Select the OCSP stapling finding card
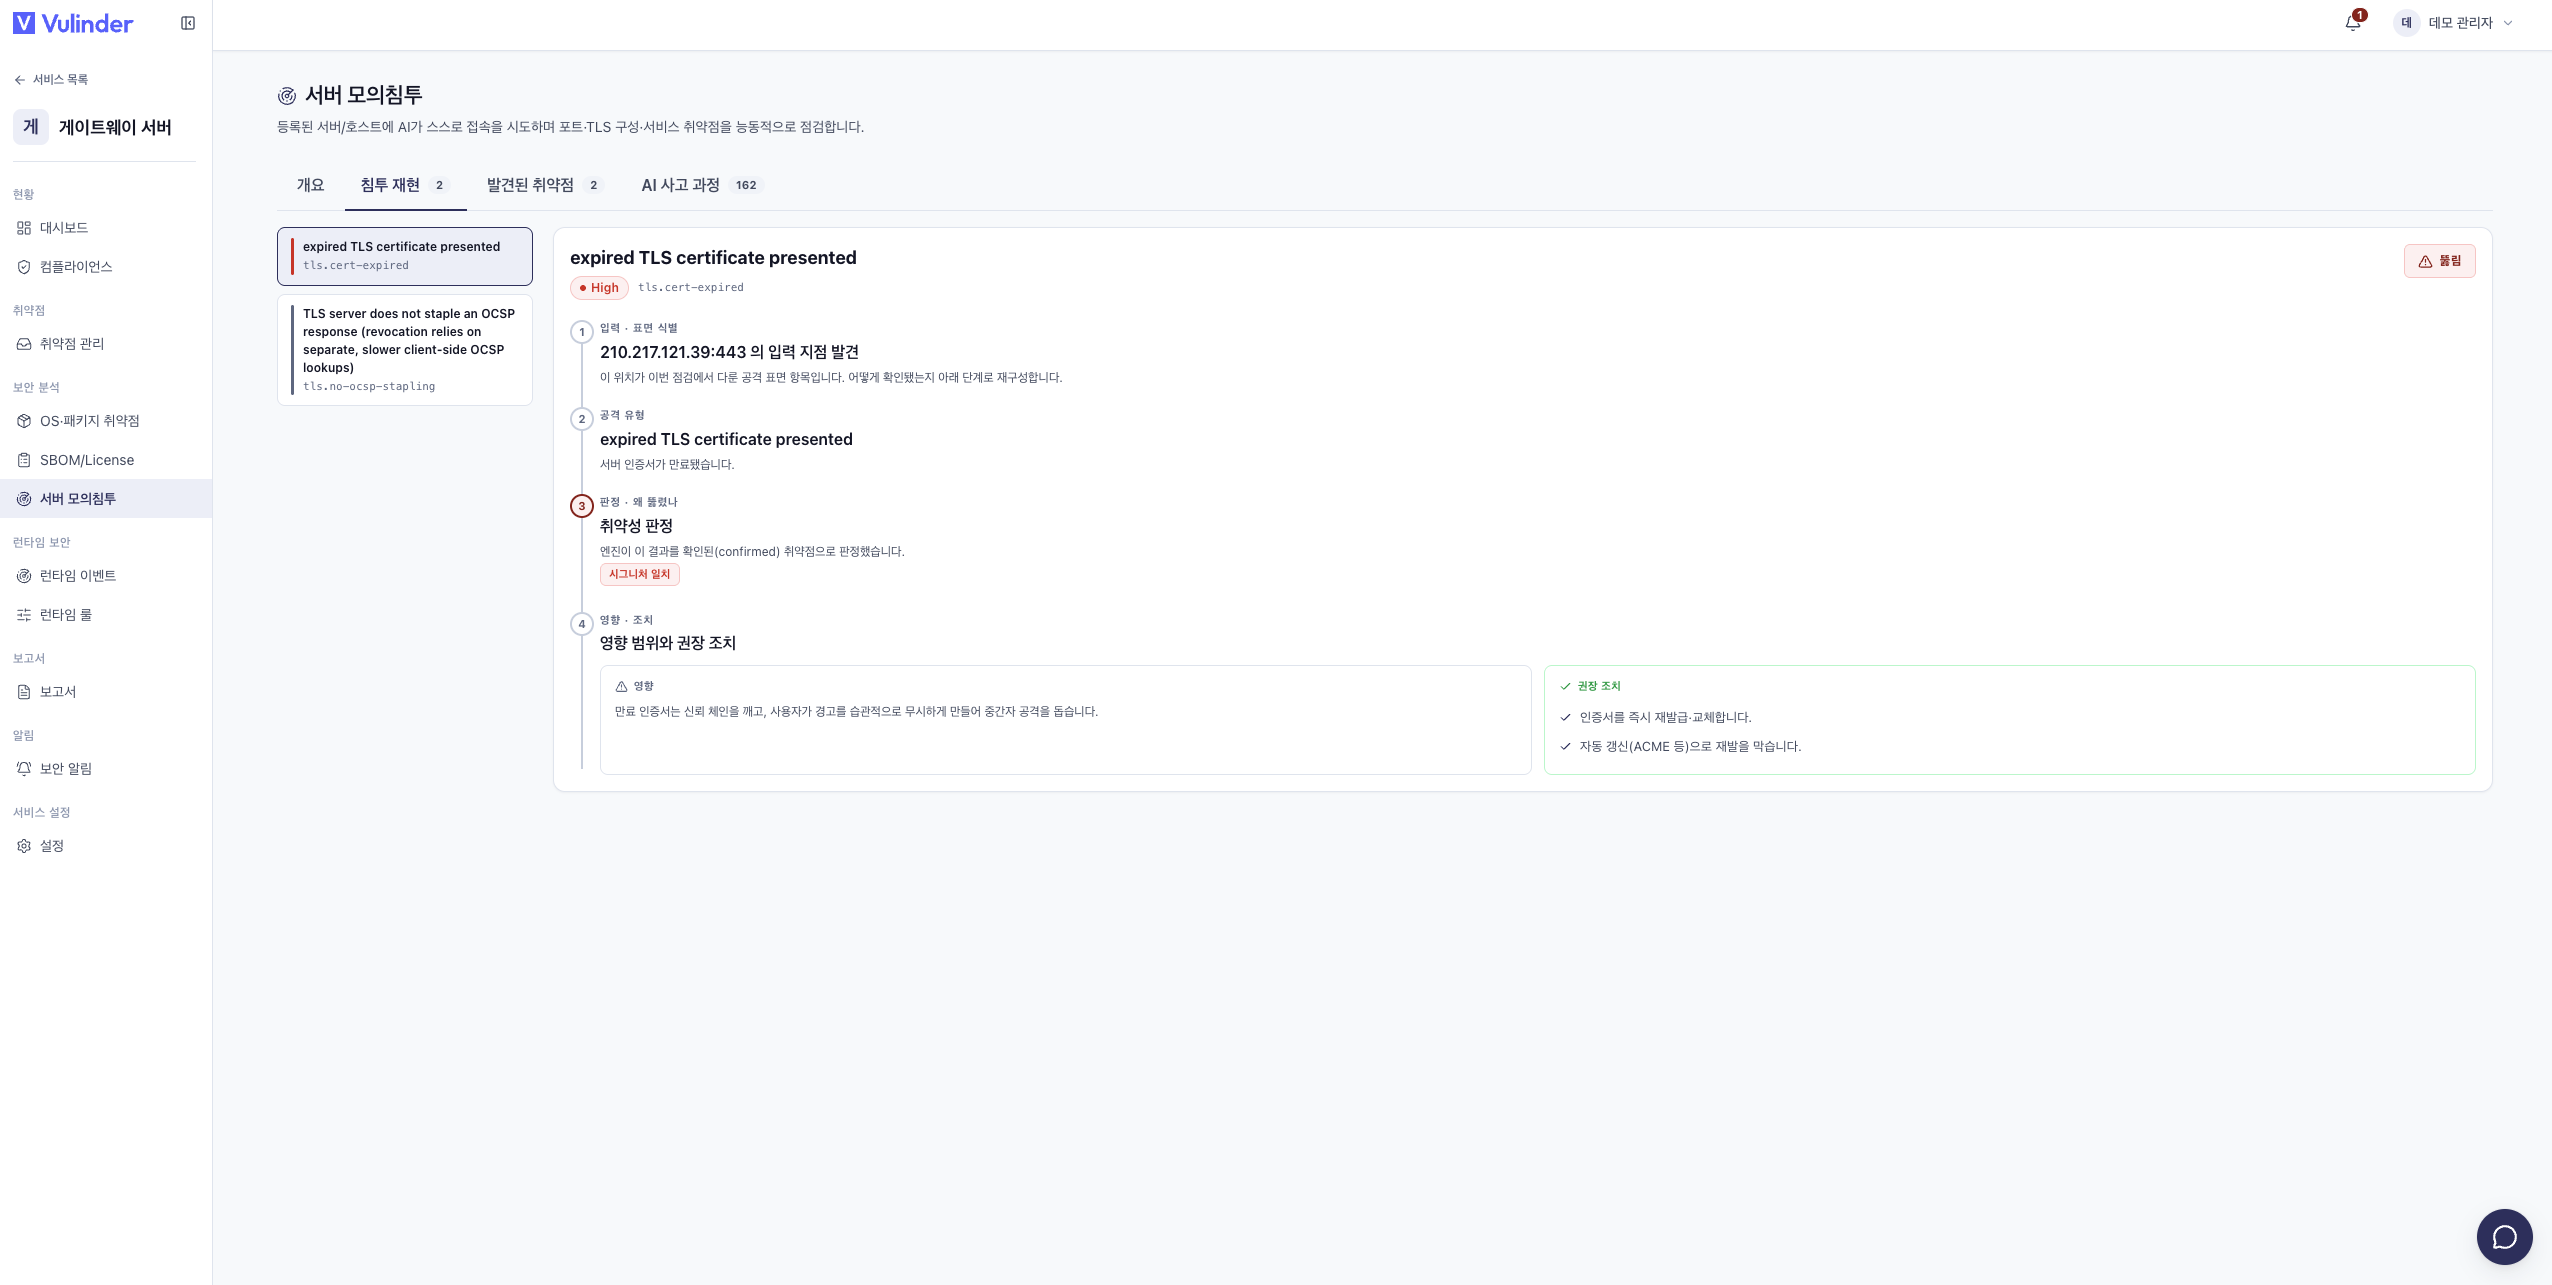Screen dimensions: 2552x1285 point(405,350)
